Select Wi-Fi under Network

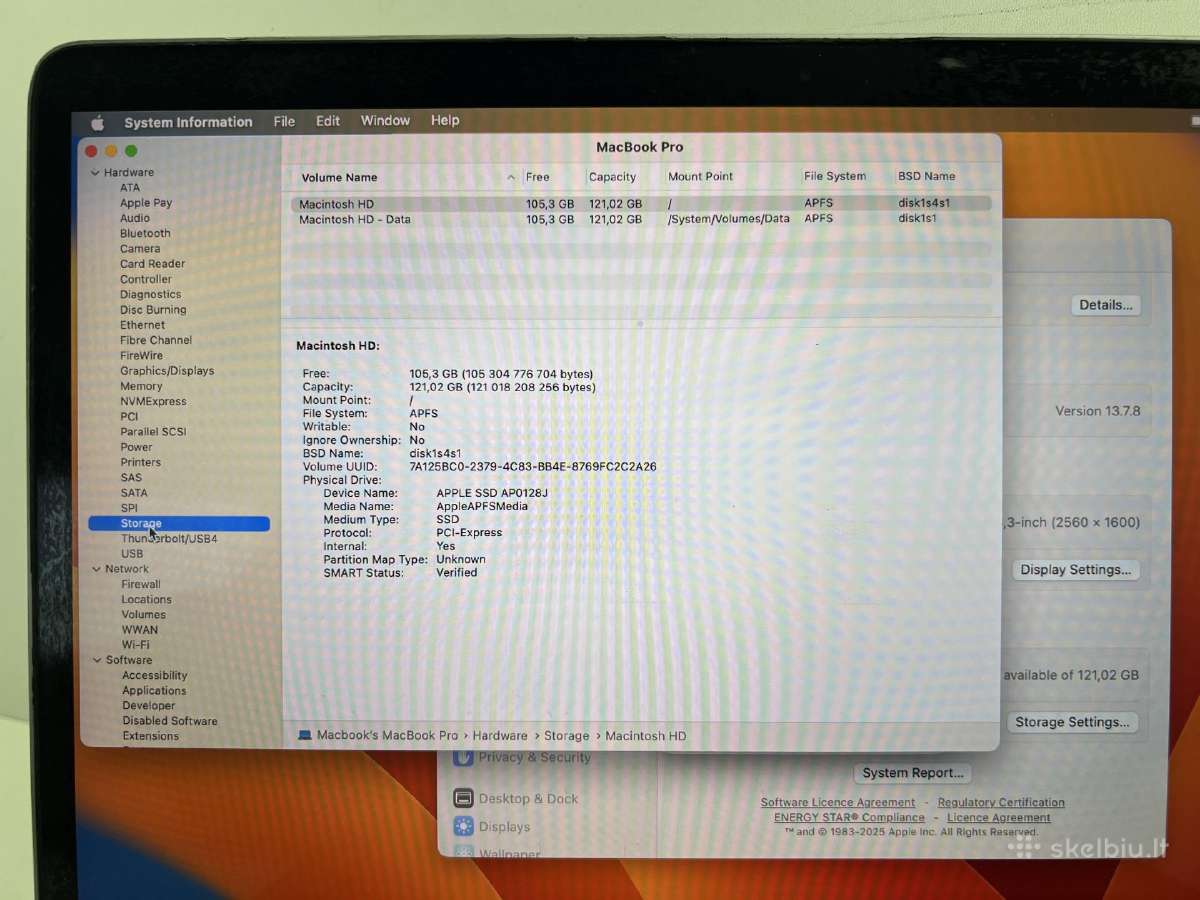pyautogui.click(x=136, y=645)
